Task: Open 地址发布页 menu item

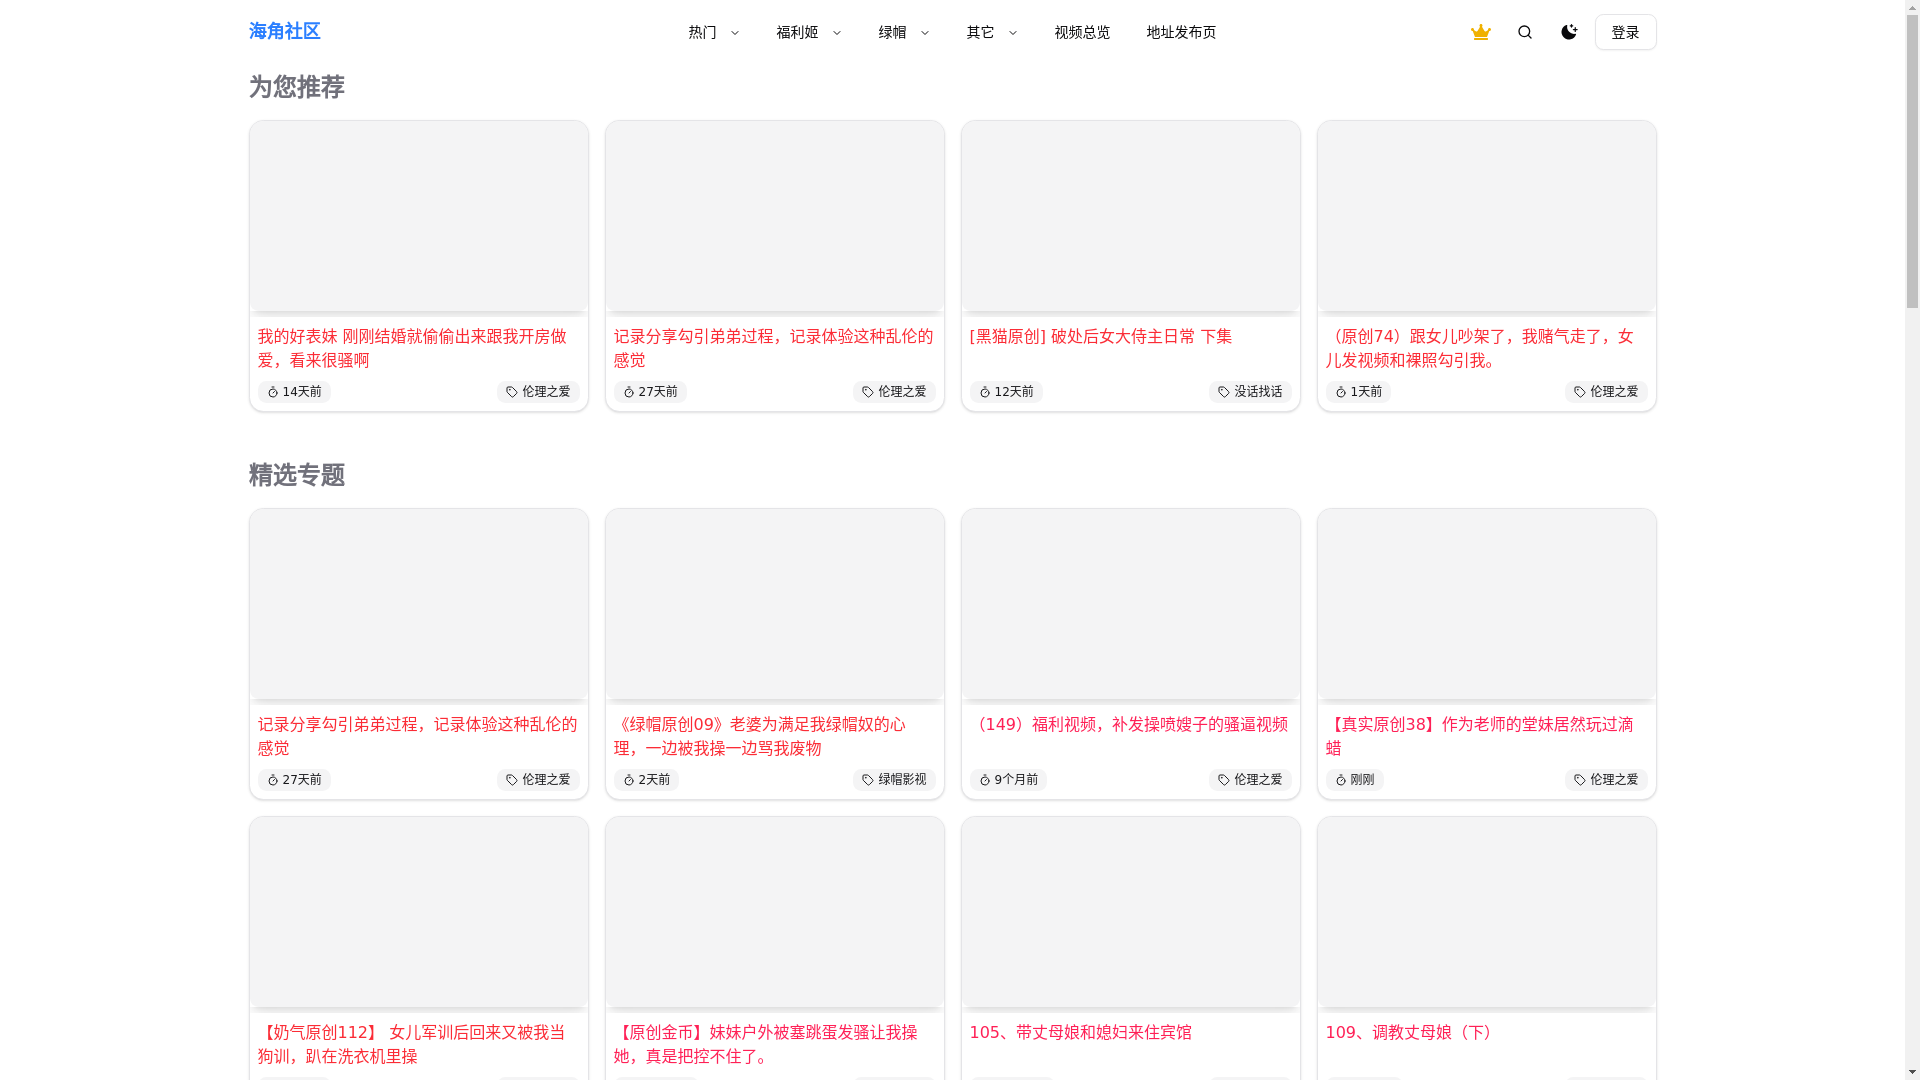Action: [x=1181, y=32]
